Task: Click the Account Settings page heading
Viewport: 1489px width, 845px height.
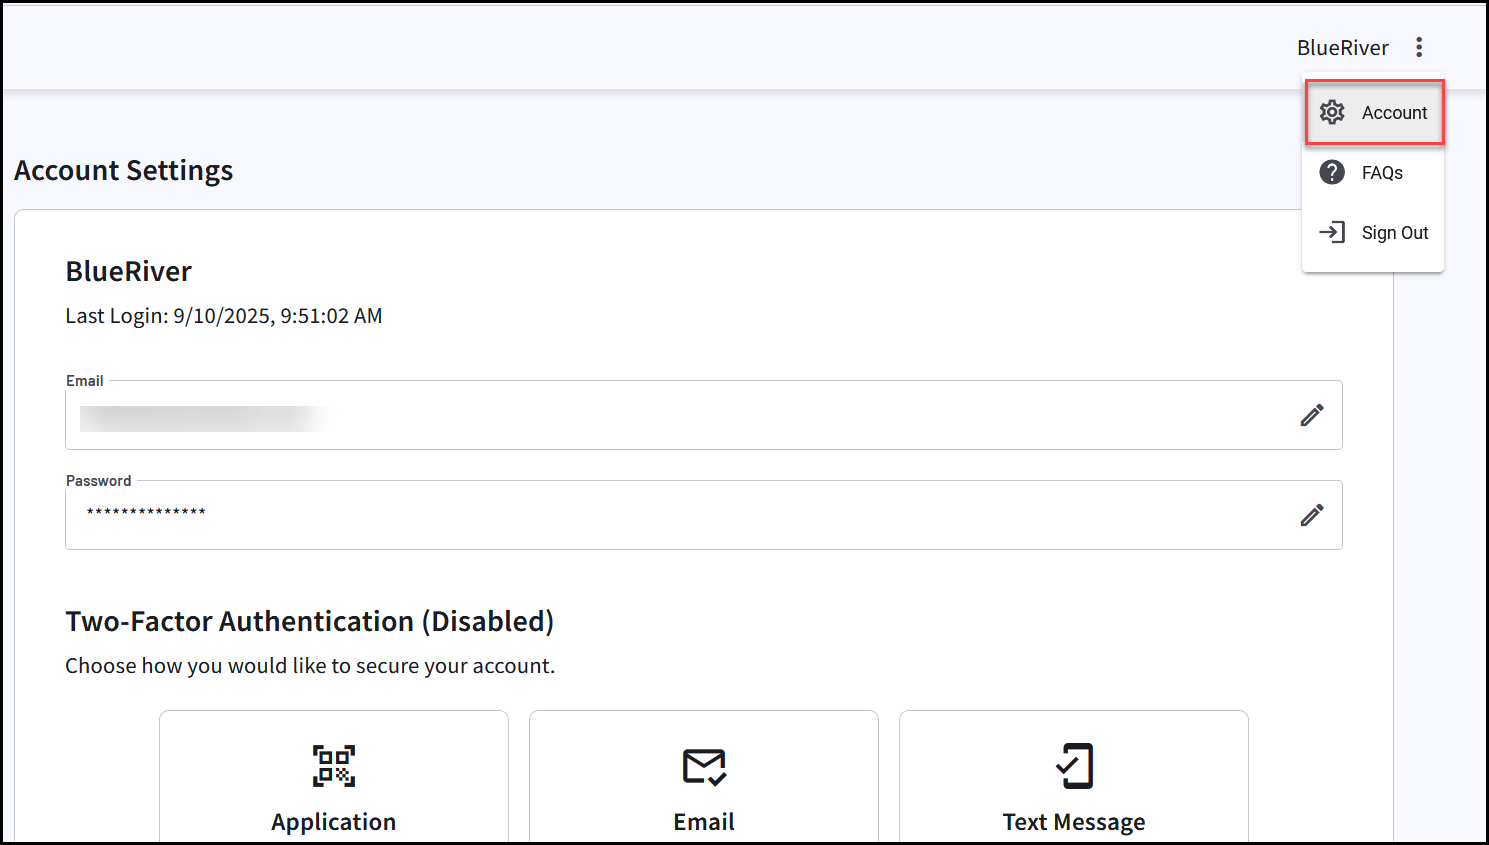Action: pos(124,171)
